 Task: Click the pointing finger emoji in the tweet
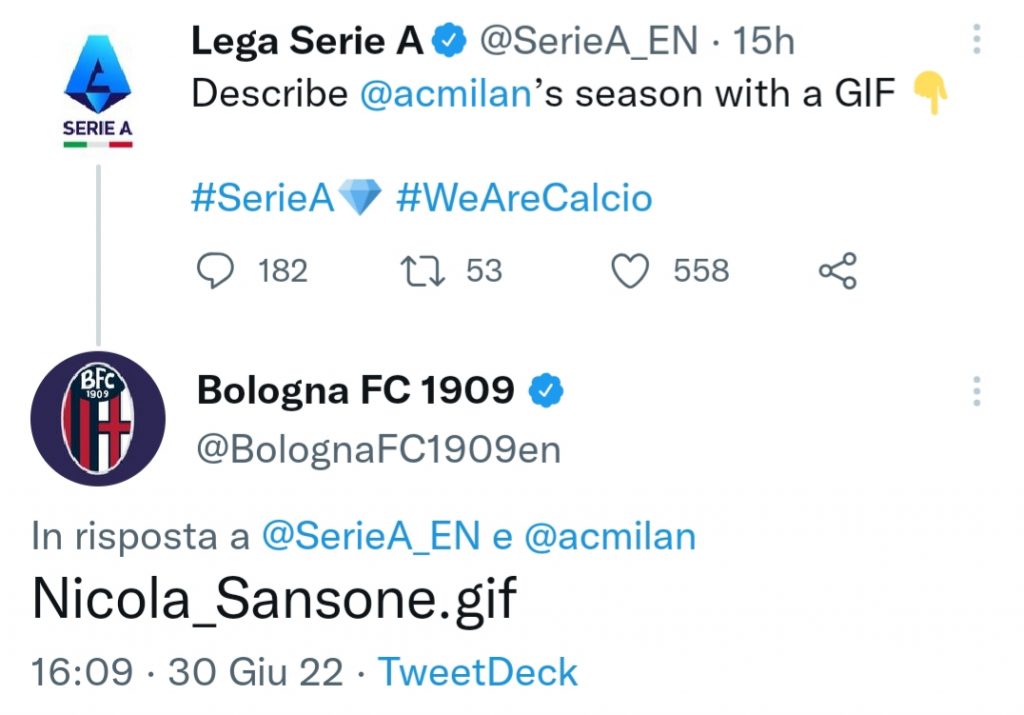[932, 93]
